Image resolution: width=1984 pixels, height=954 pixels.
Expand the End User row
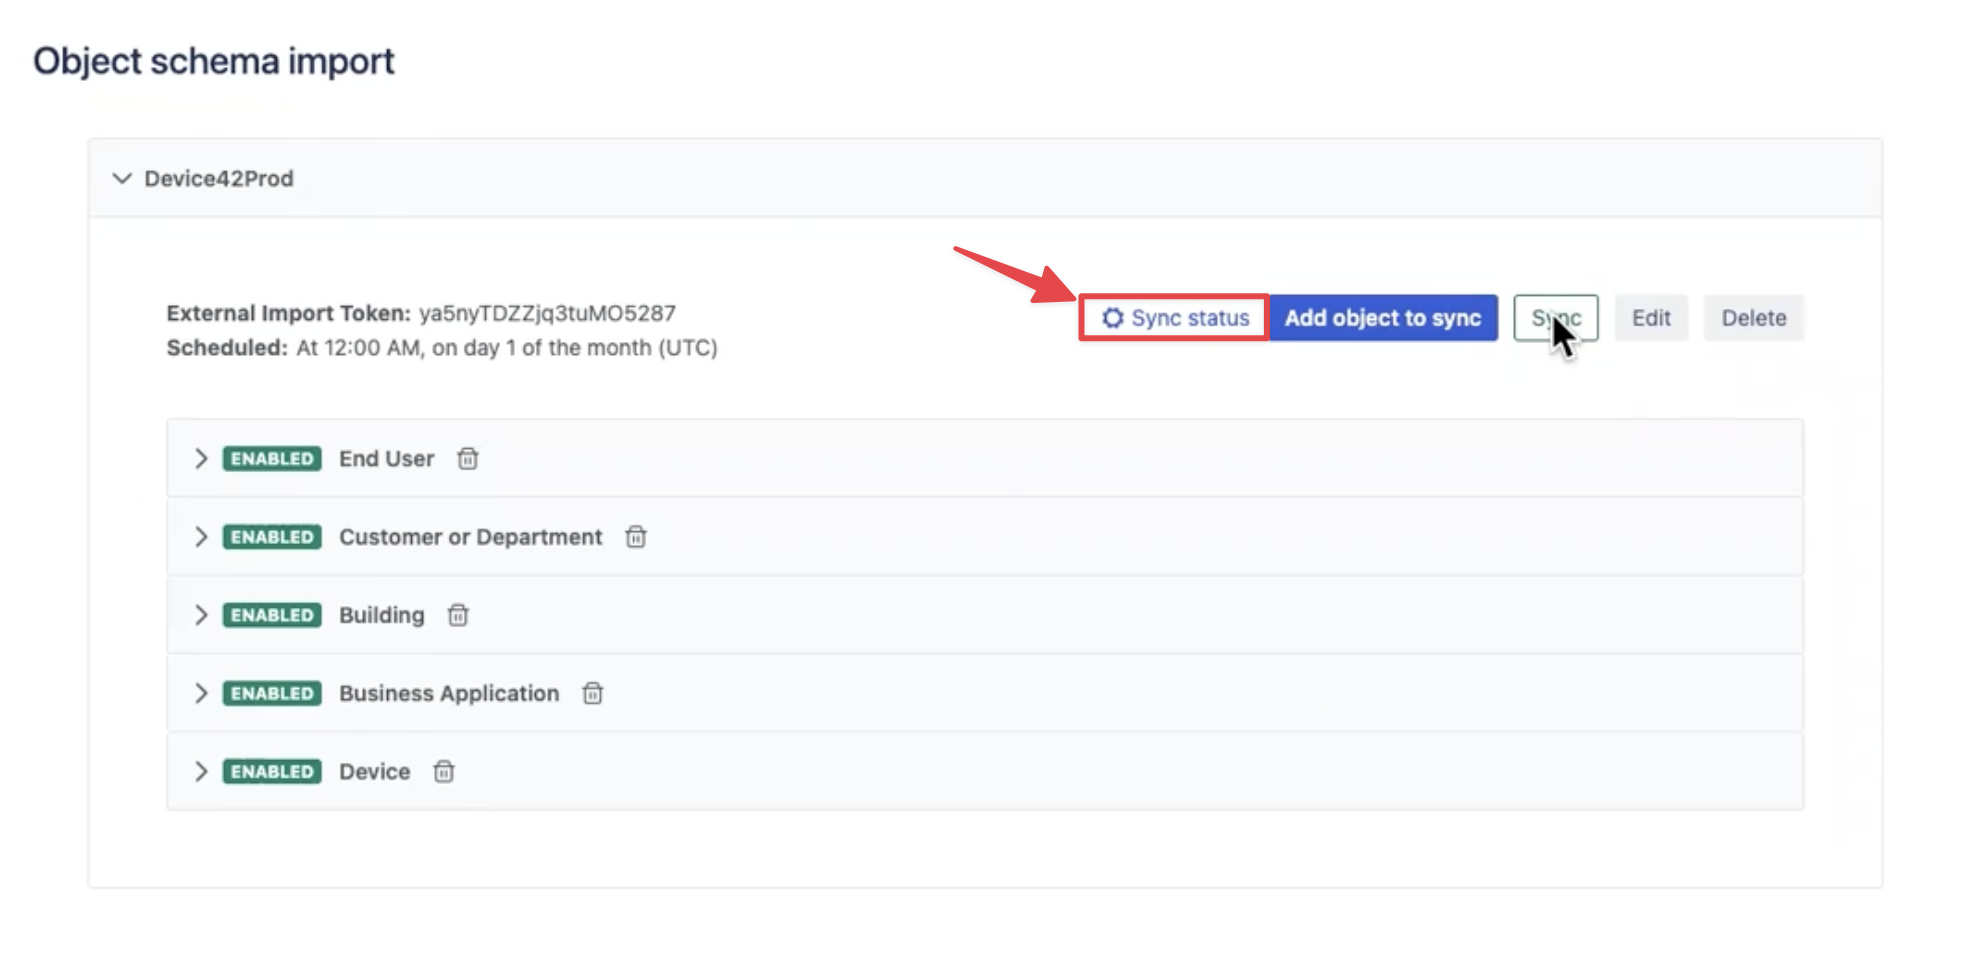pyautogui.click(x=201, y=458)
